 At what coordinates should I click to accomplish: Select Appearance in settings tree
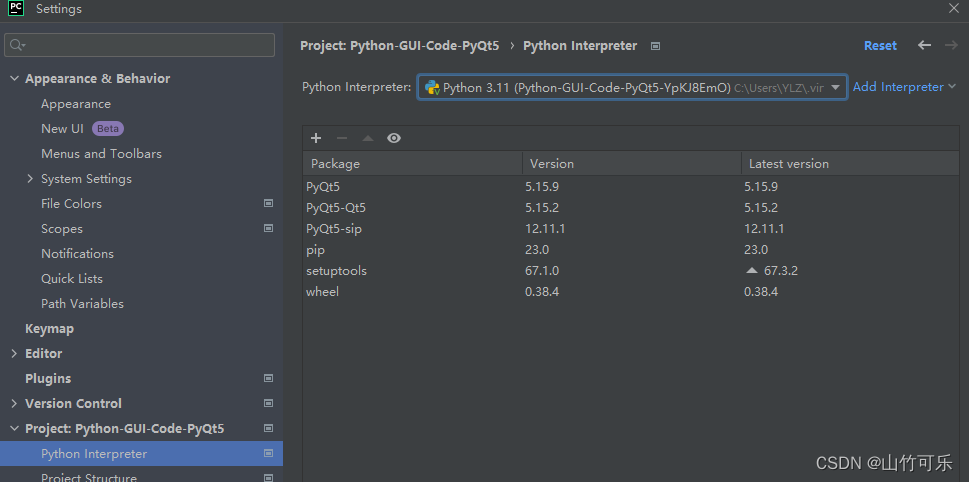pyautogui.click(x=76, y=104)
